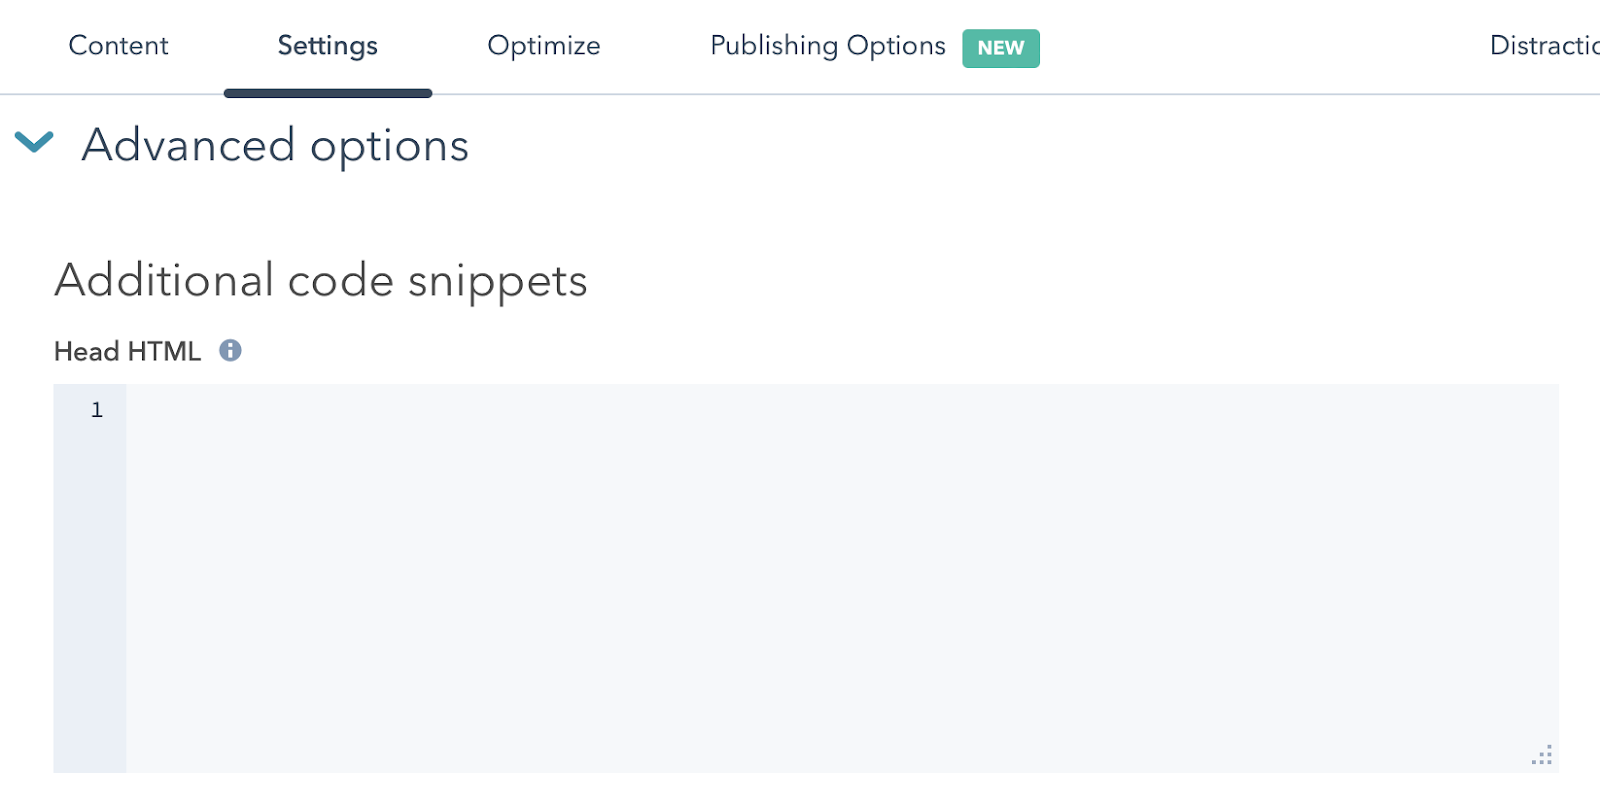Click the word "options" in Advanced options

coord(389,148)
